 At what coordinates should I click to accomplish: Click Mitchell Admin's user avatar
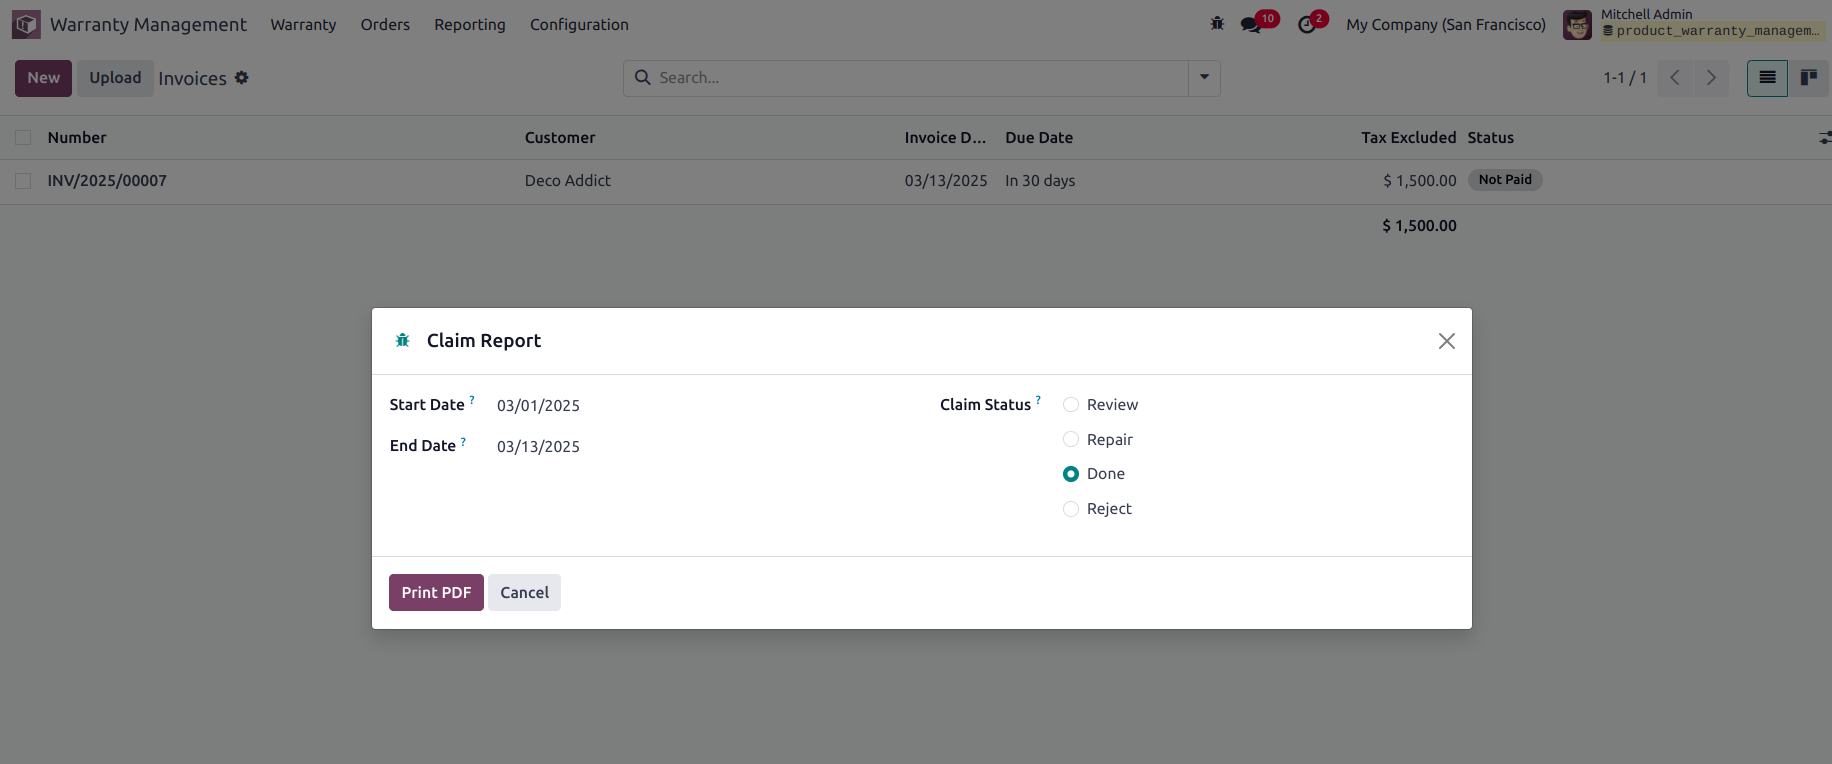(x=1577, y=25)
